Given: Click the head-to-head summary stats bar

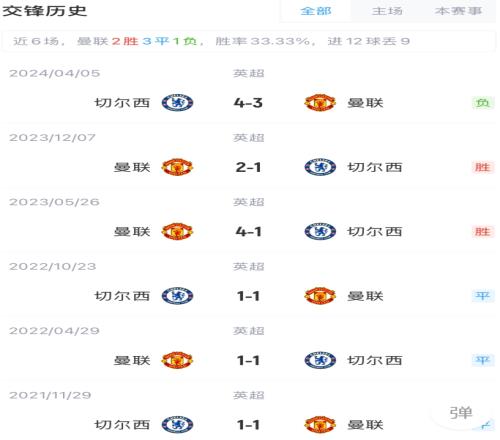Looking at the screenshot, I should pos(248,41).
